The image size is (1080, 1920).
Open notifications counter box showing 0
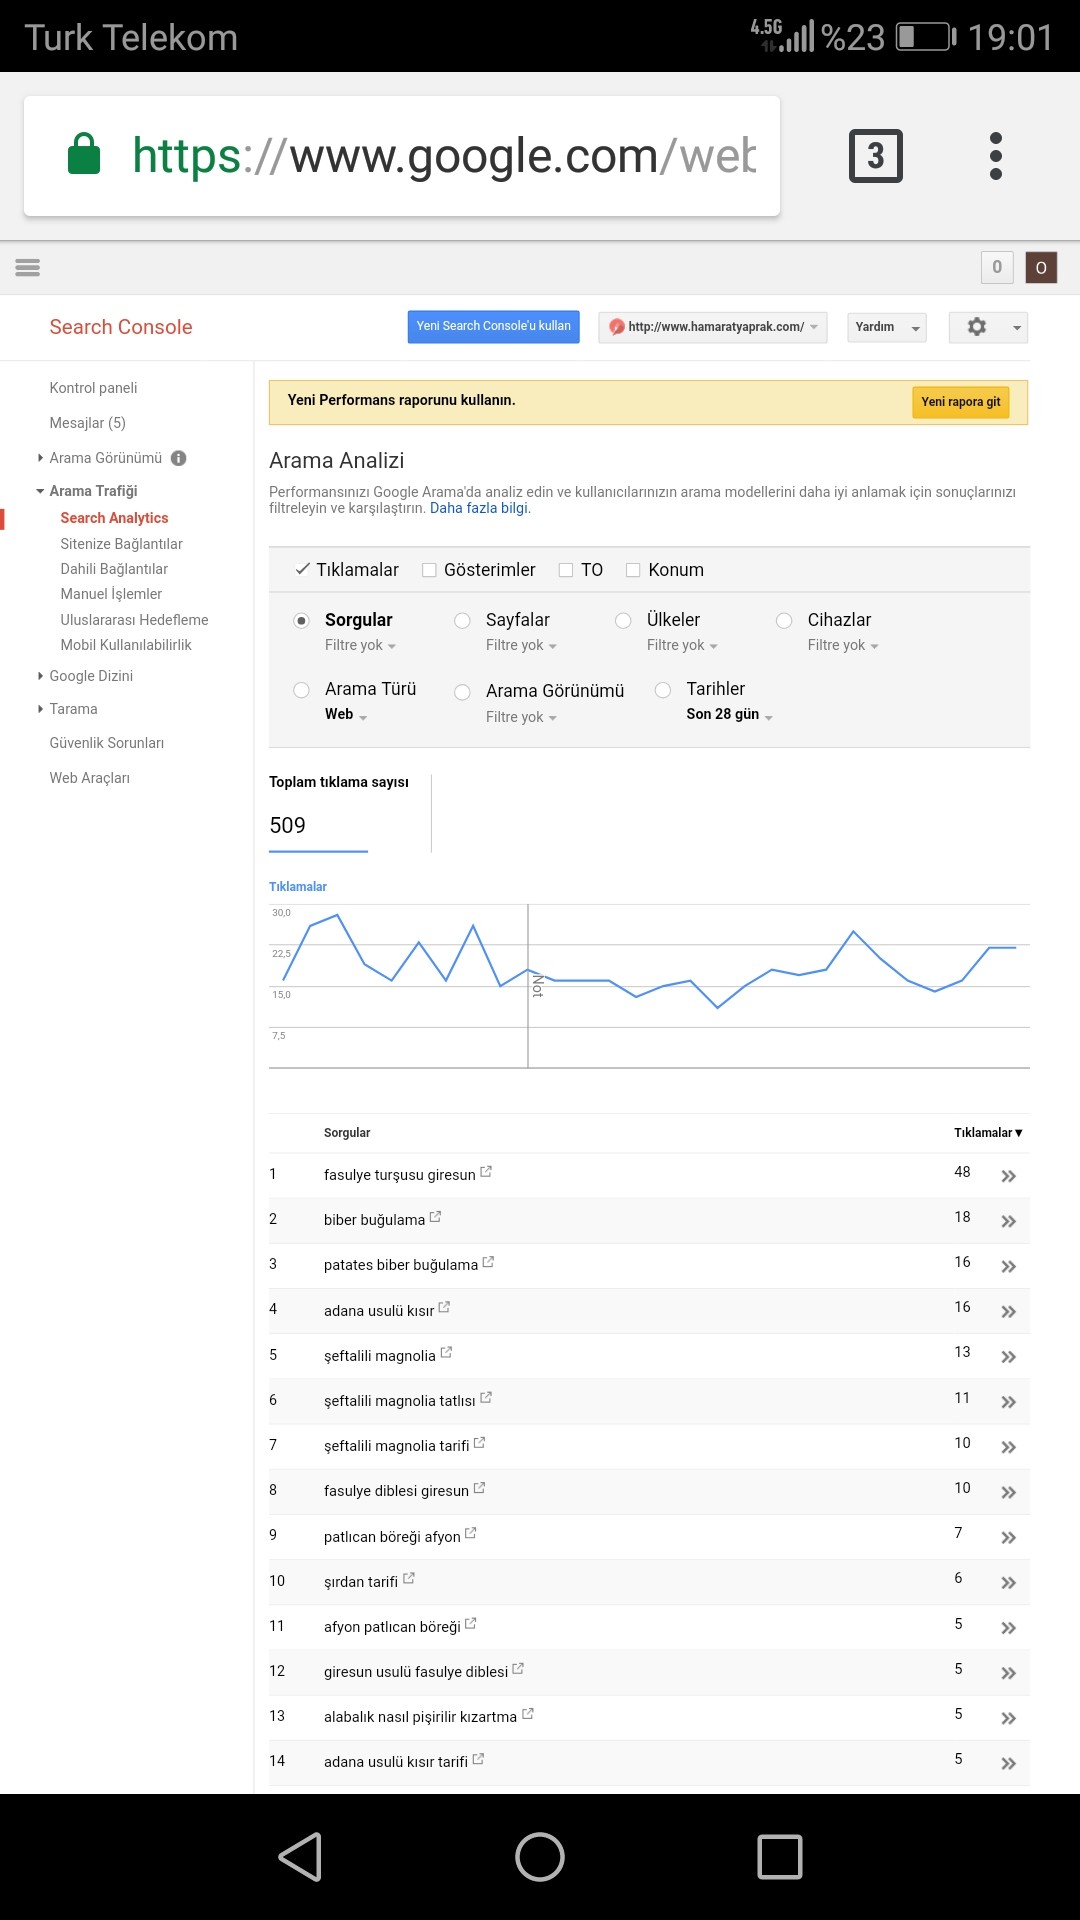[997, 267]
